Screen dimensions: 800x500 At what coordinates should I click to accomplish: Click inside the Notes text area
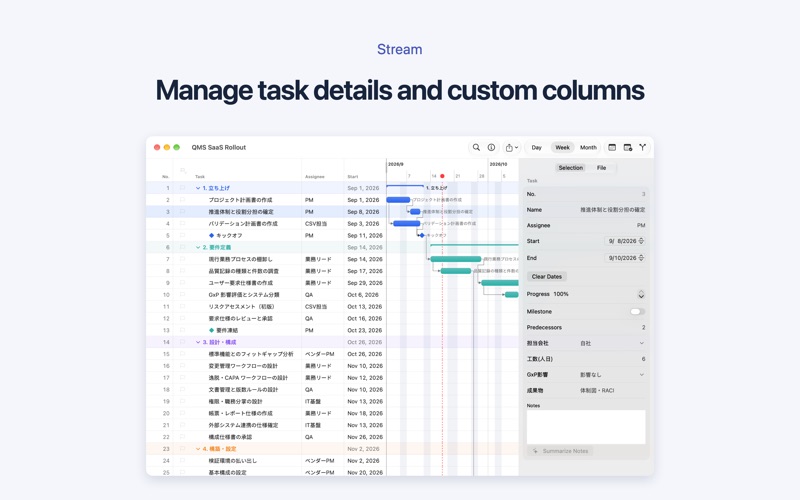point(586,427)
